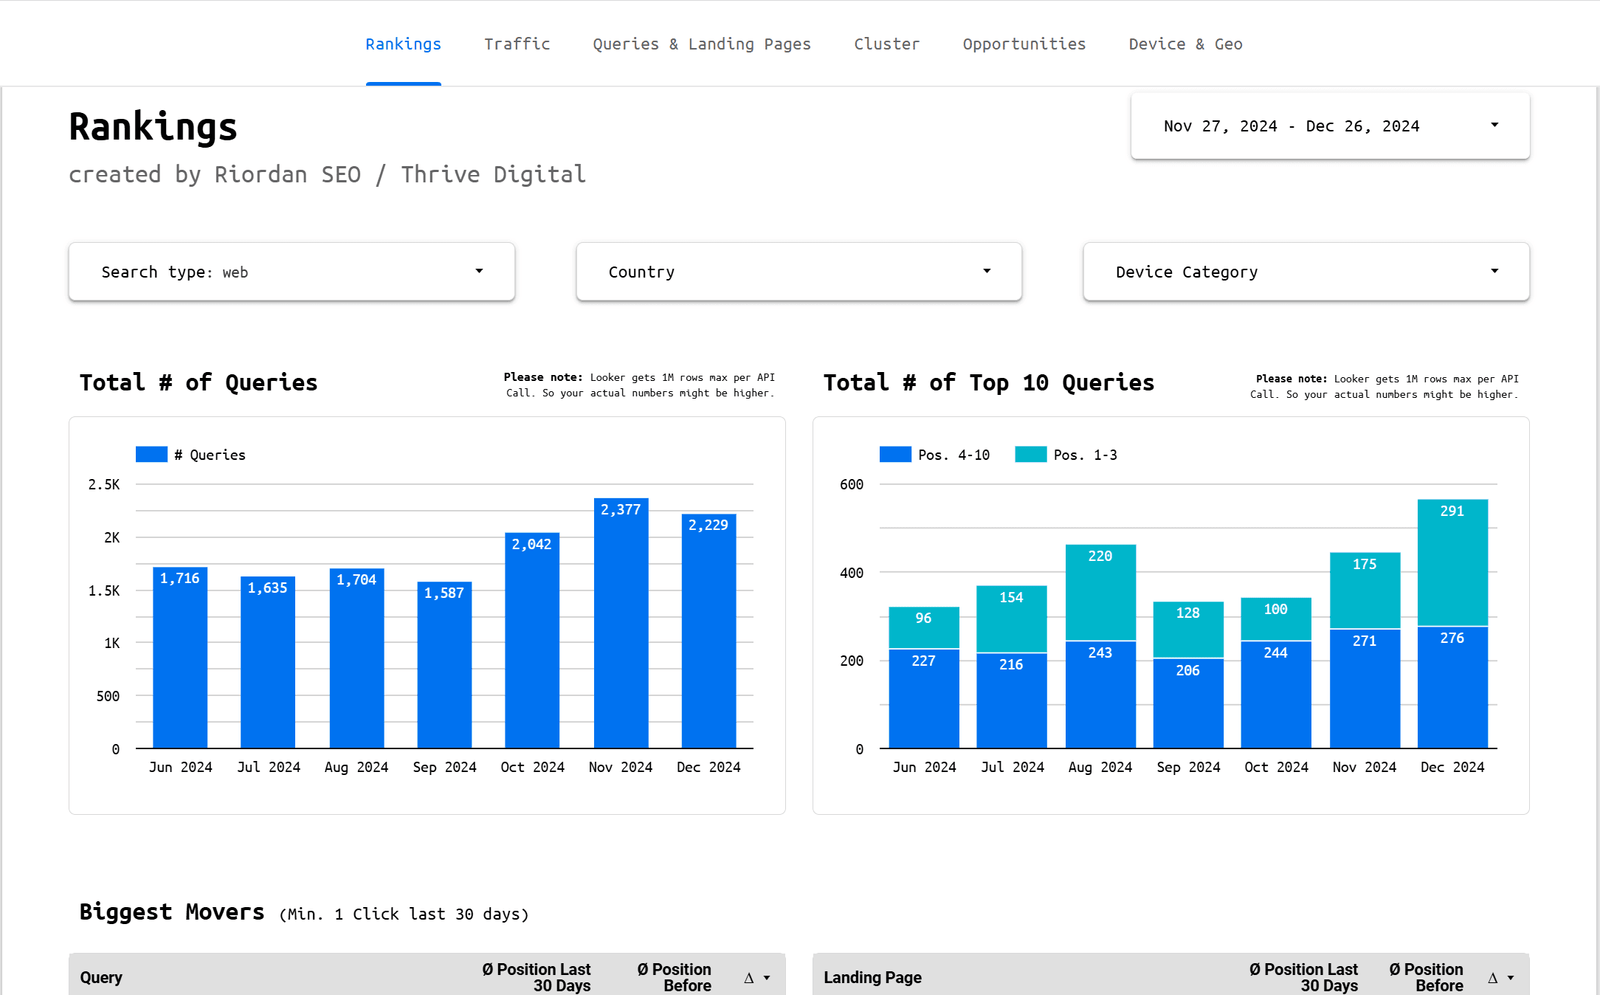Expand the Search type filter
The image size is (1600, 995).
point(292,272)
